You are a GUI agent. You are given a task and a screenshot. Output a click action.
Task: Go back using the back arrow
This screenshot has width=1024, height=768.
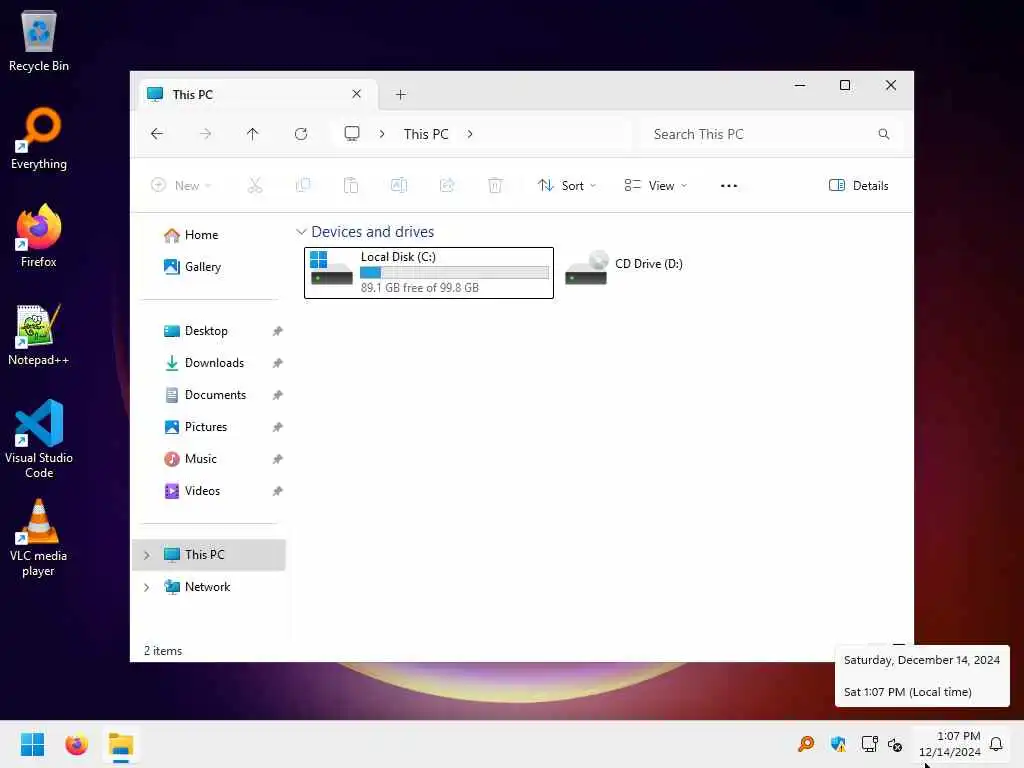pyautogui.click(x=157, y=134)
